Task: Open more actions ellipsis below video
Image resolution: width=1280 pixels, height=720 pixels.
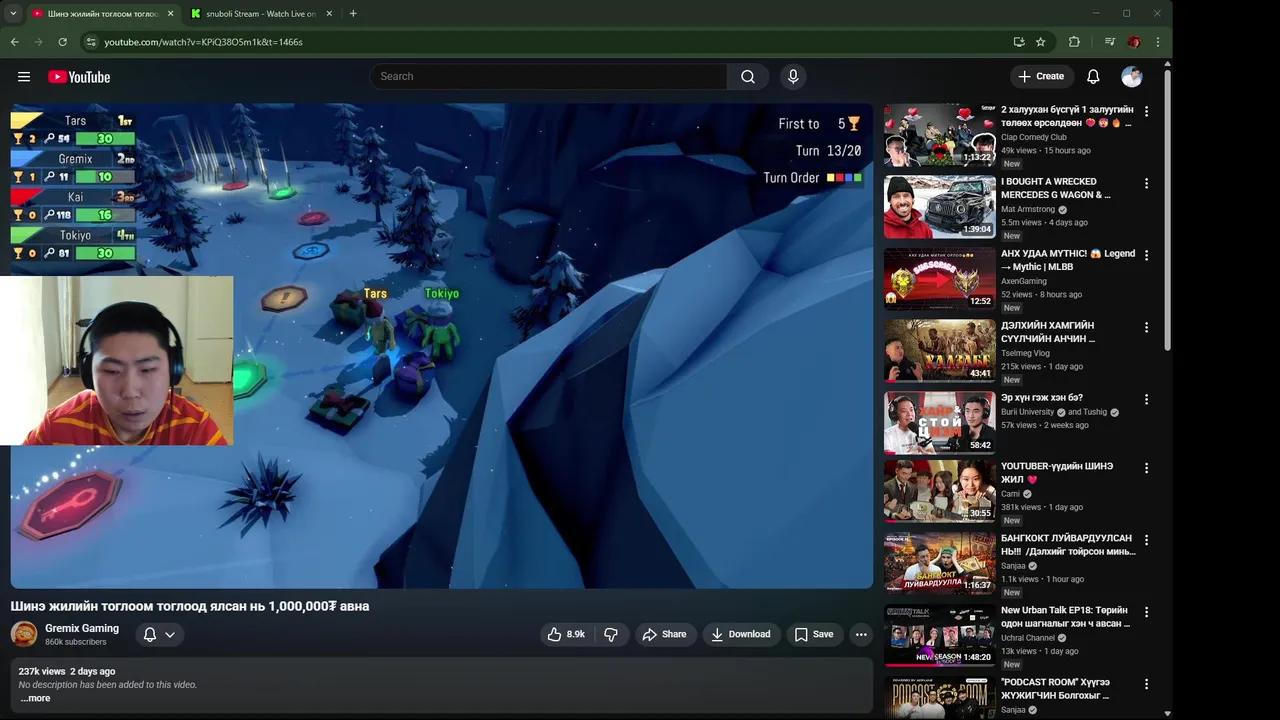Action: click(861, 634)
